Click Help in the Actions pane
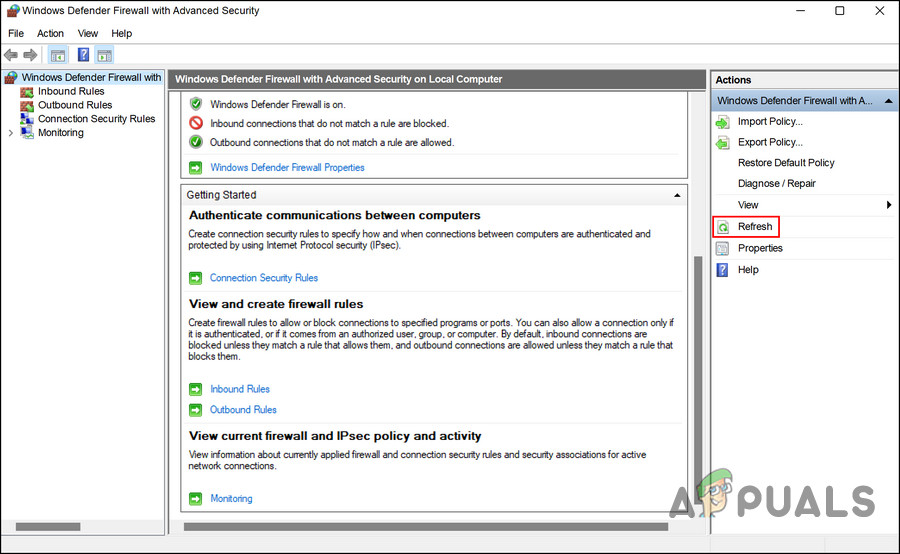 (748, 270)
